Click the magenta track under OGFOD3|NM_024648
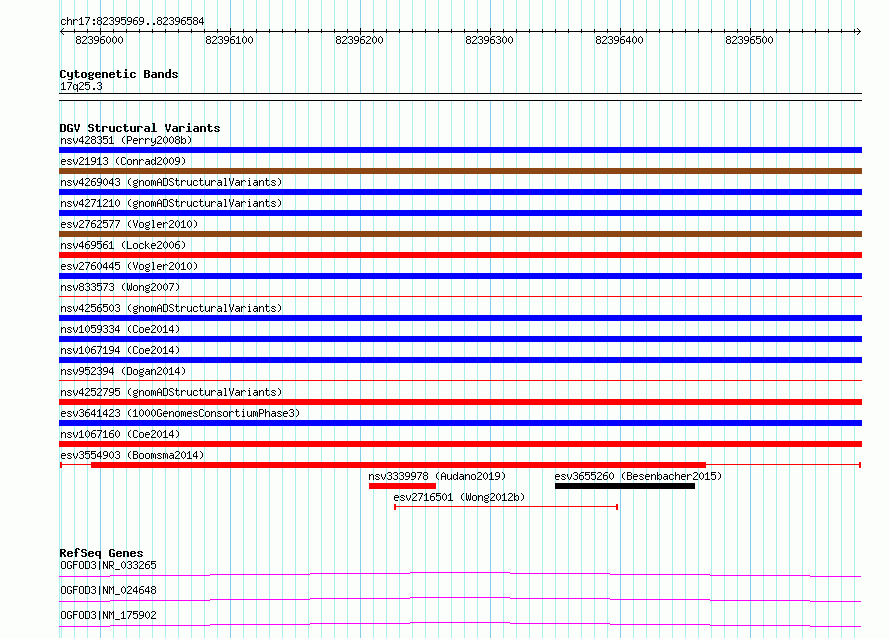 pyautogui.click(x=460, y=599)
